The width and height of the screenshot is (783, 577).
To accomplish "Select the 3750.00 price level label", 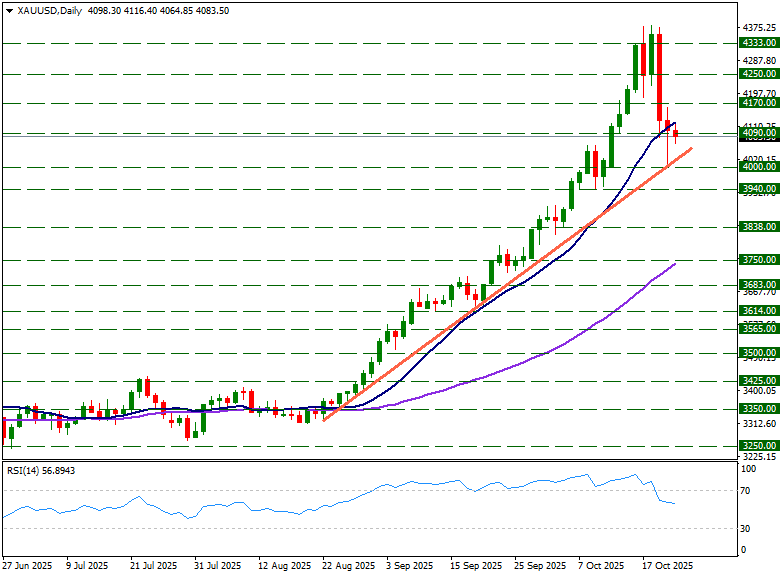I will pos(759,260).
